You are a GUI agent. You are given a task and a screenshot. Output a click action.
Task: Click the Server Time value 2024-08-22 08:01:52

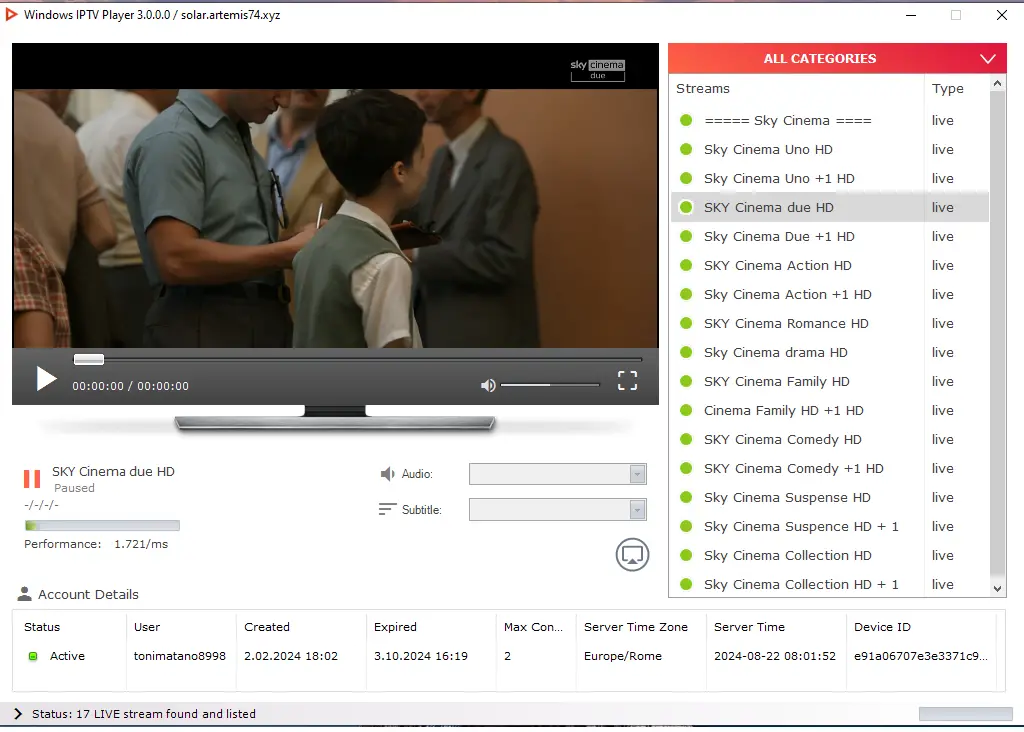pyautogui.click(x=775, y=656)
